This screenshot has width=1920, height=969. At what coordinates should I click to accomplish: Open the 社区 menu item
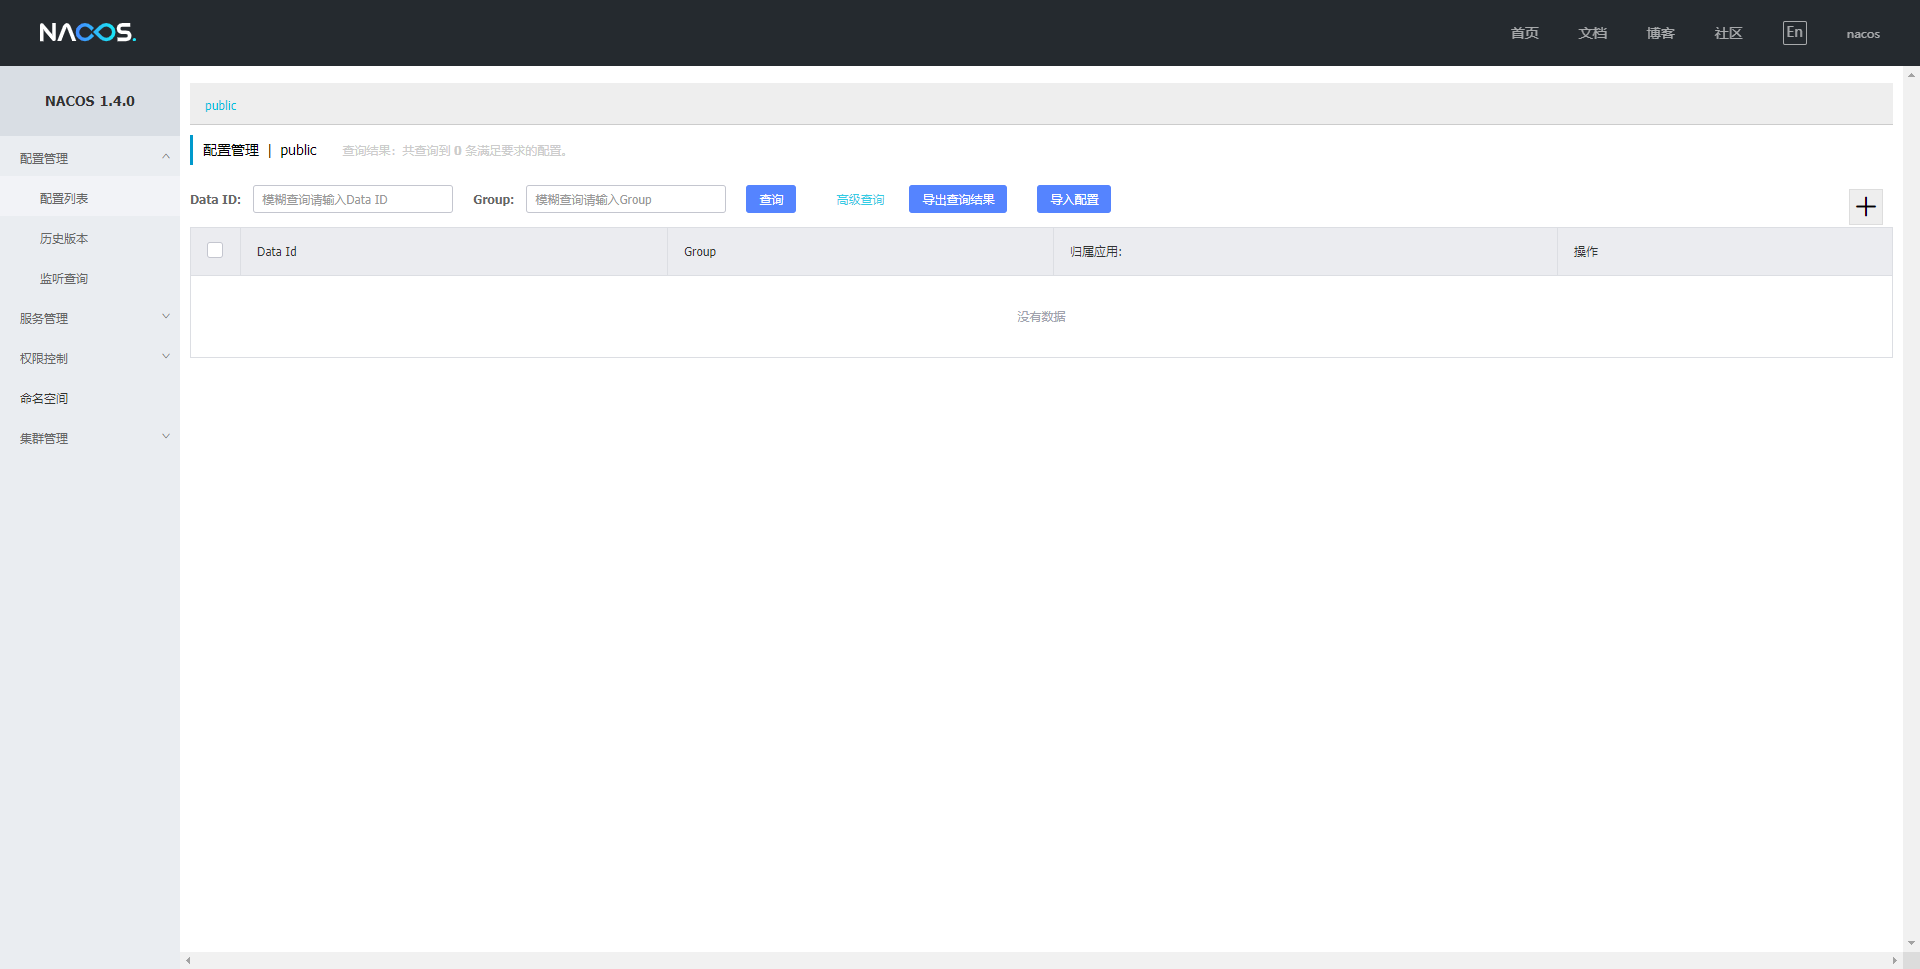click(x=1727, y=32)
